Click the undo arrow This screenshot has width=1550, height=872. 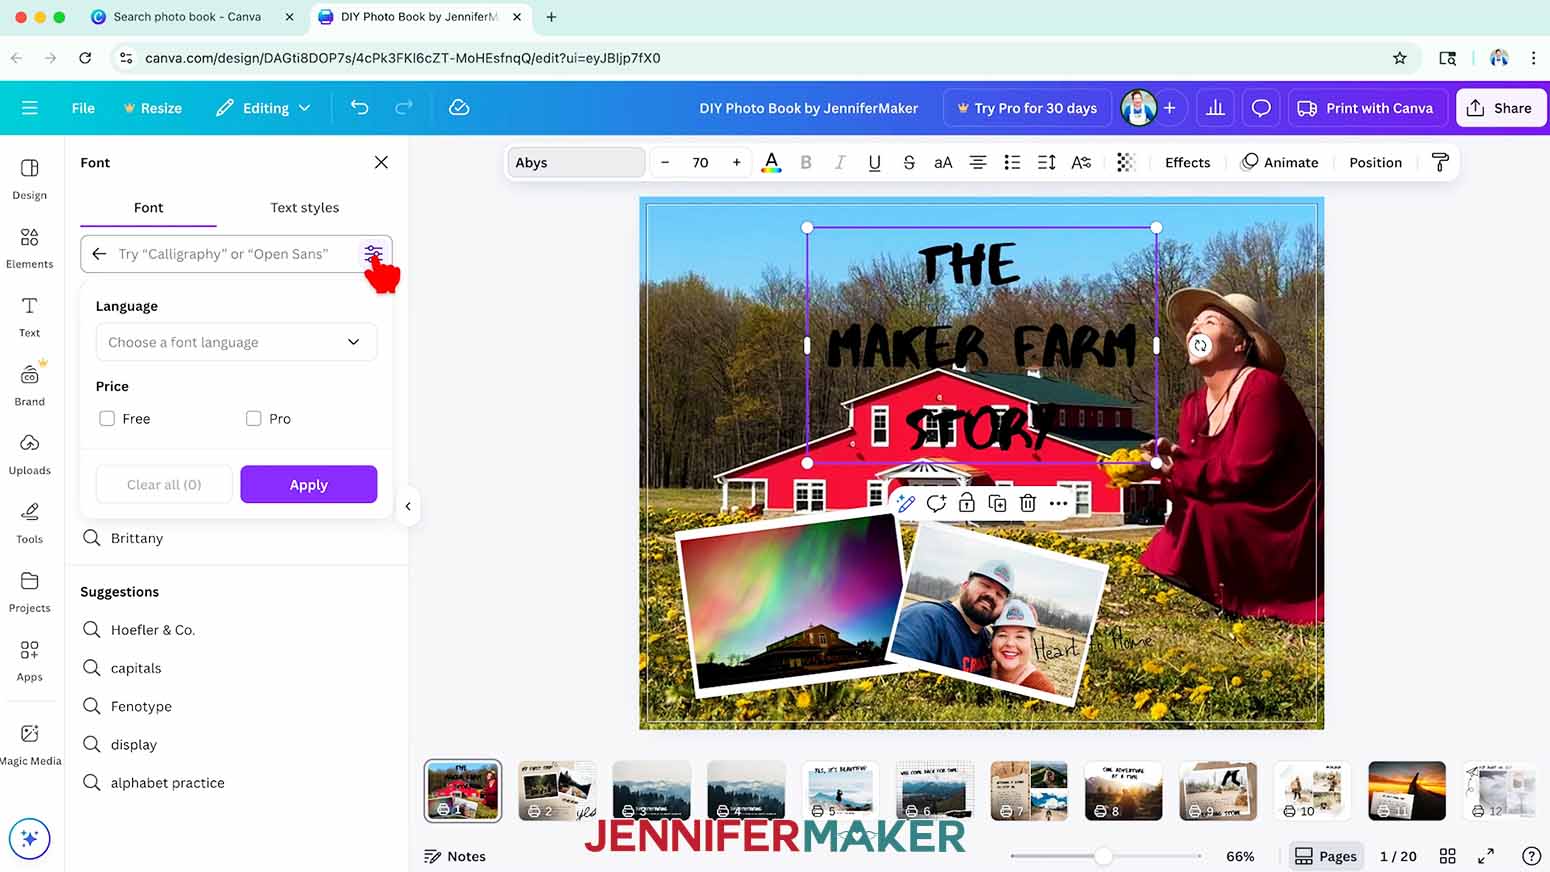360,107
